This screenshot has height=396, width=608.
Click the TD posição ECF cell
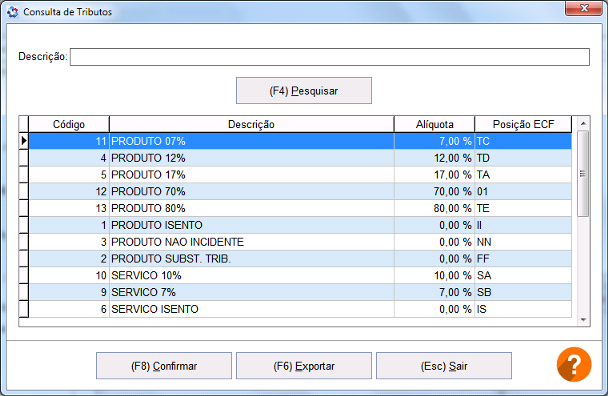(523, 158)
